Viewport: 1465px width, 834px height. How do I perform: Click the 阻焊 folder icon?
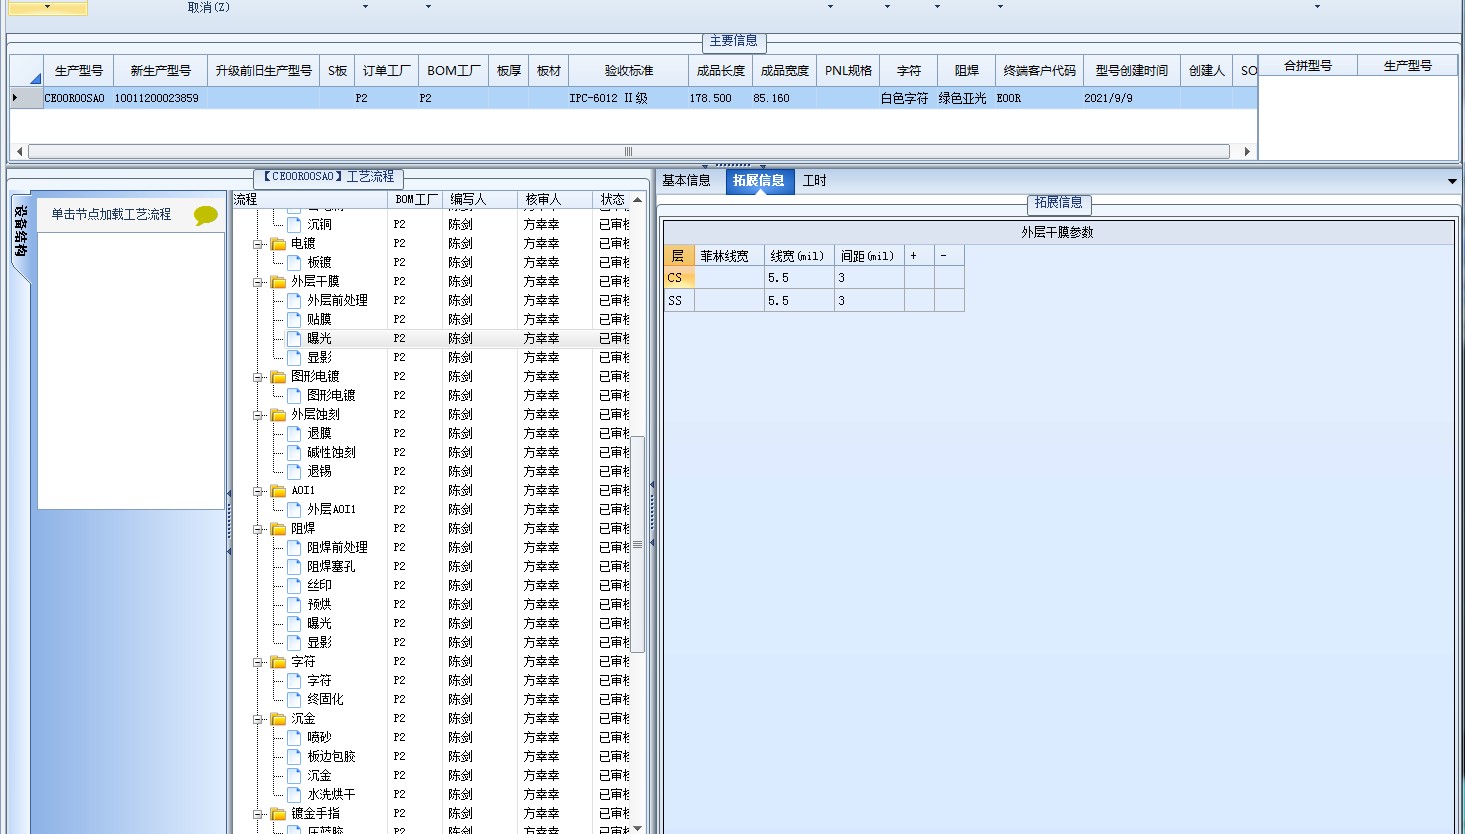(279, 529)
